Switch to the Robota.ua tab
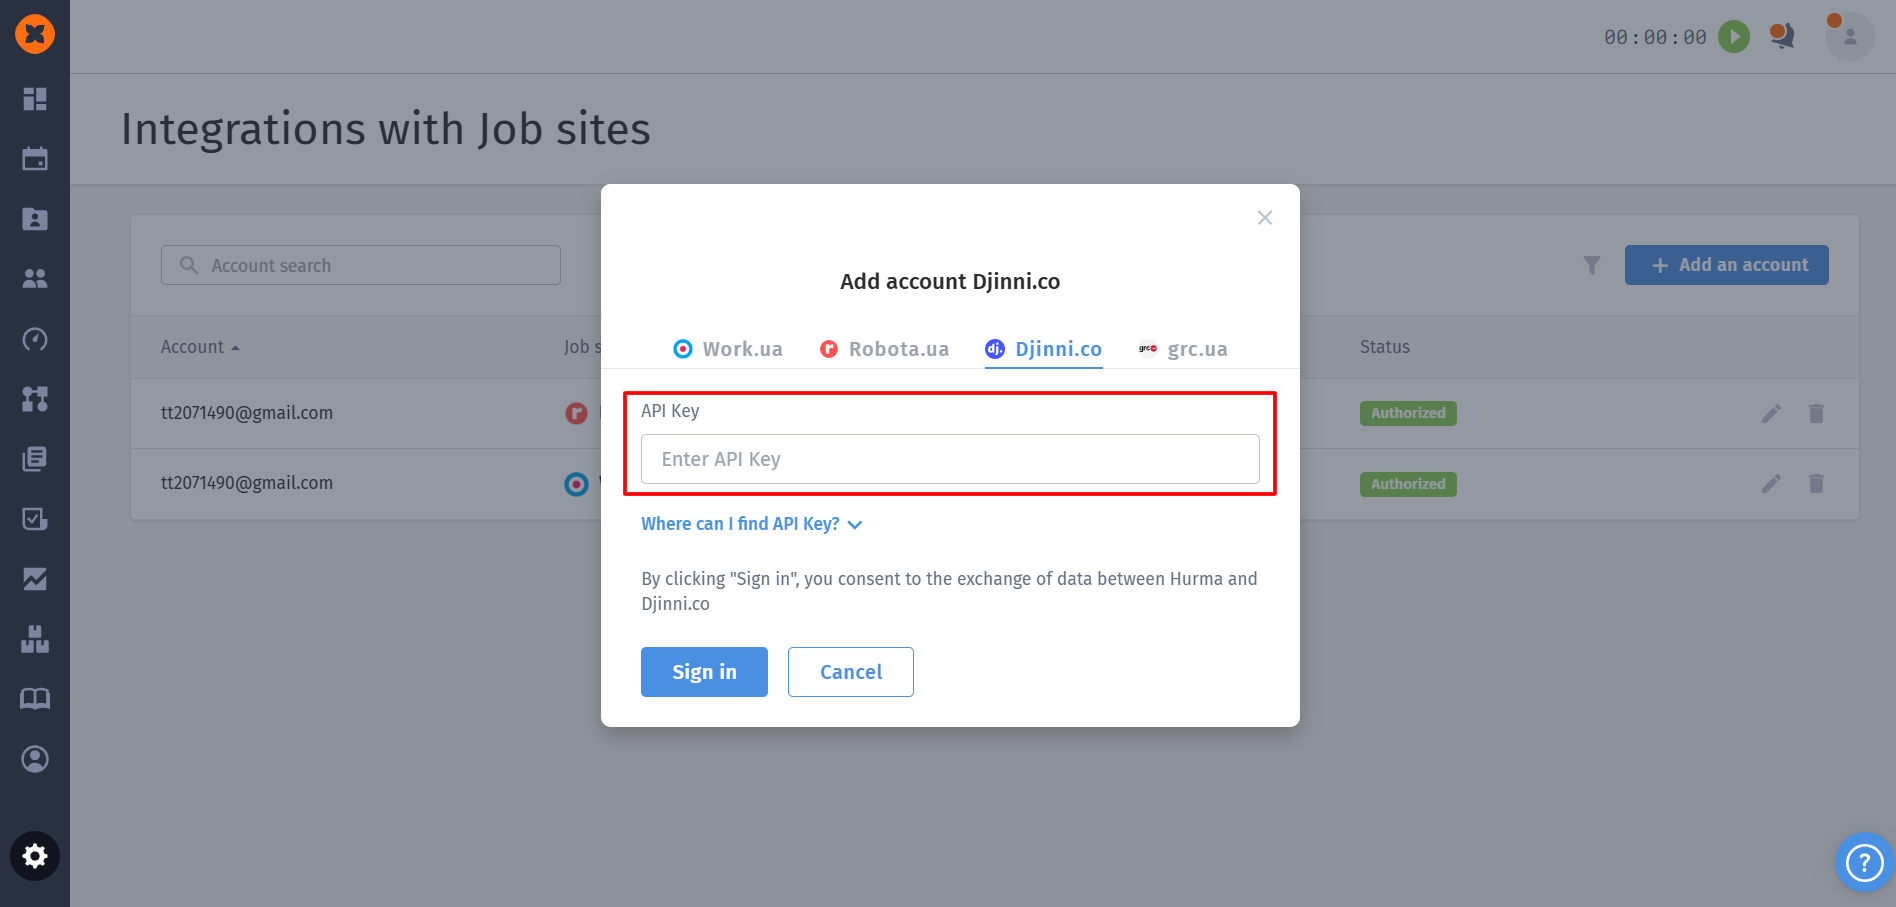 point(884,349)
